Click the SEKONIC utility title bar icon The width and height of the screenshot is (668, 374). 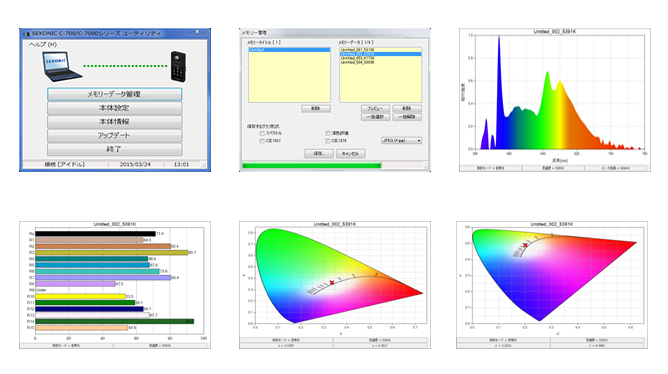pyautogui.click(x=26, y=33)
